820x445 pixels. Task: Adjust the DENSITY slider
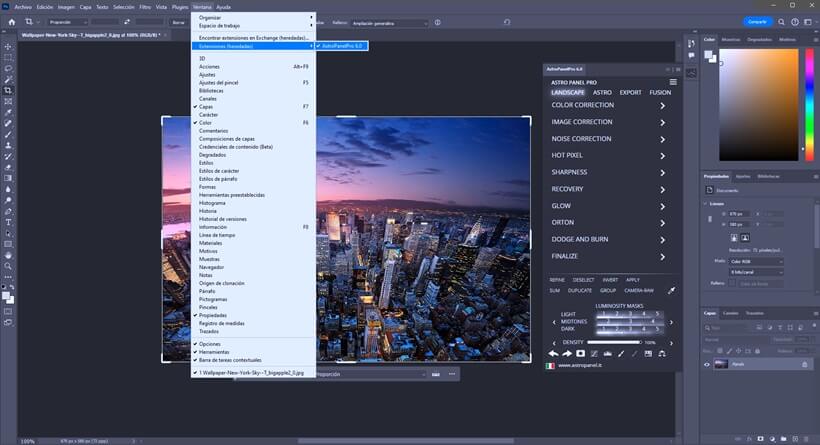pos(614,342)
